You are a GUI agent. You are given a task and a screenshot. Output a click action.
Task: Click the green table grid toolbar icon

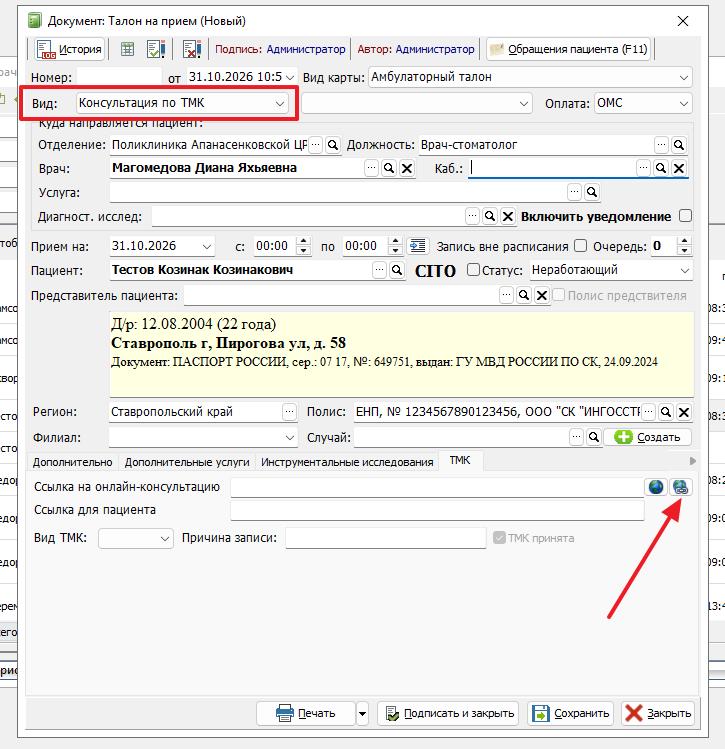127,49
